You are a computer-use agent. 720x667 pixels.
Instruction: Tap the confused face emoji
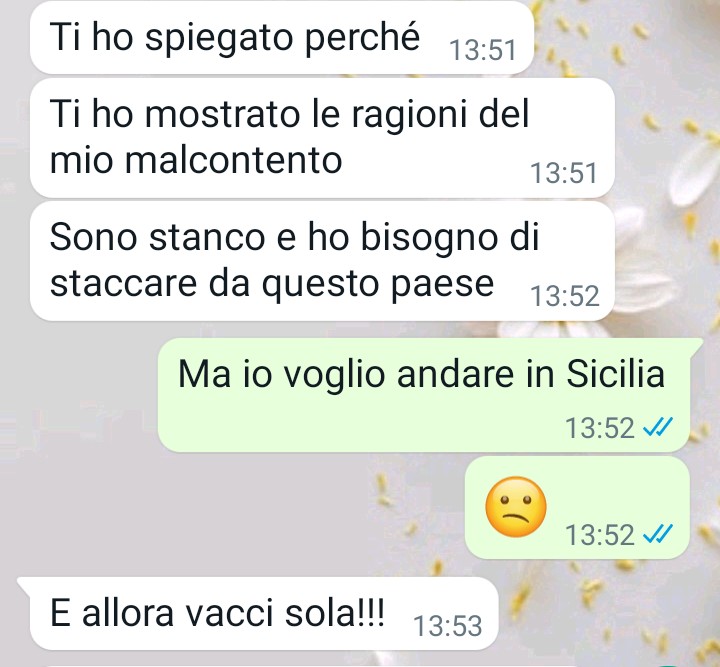click(516, 506)
